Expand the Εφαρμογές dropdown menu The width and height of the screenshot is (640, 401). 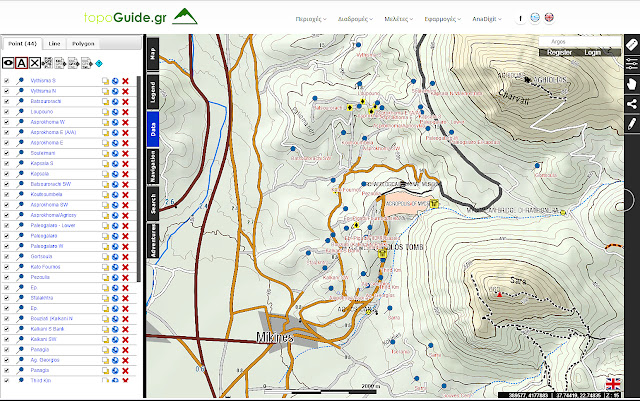click(442, 19)
